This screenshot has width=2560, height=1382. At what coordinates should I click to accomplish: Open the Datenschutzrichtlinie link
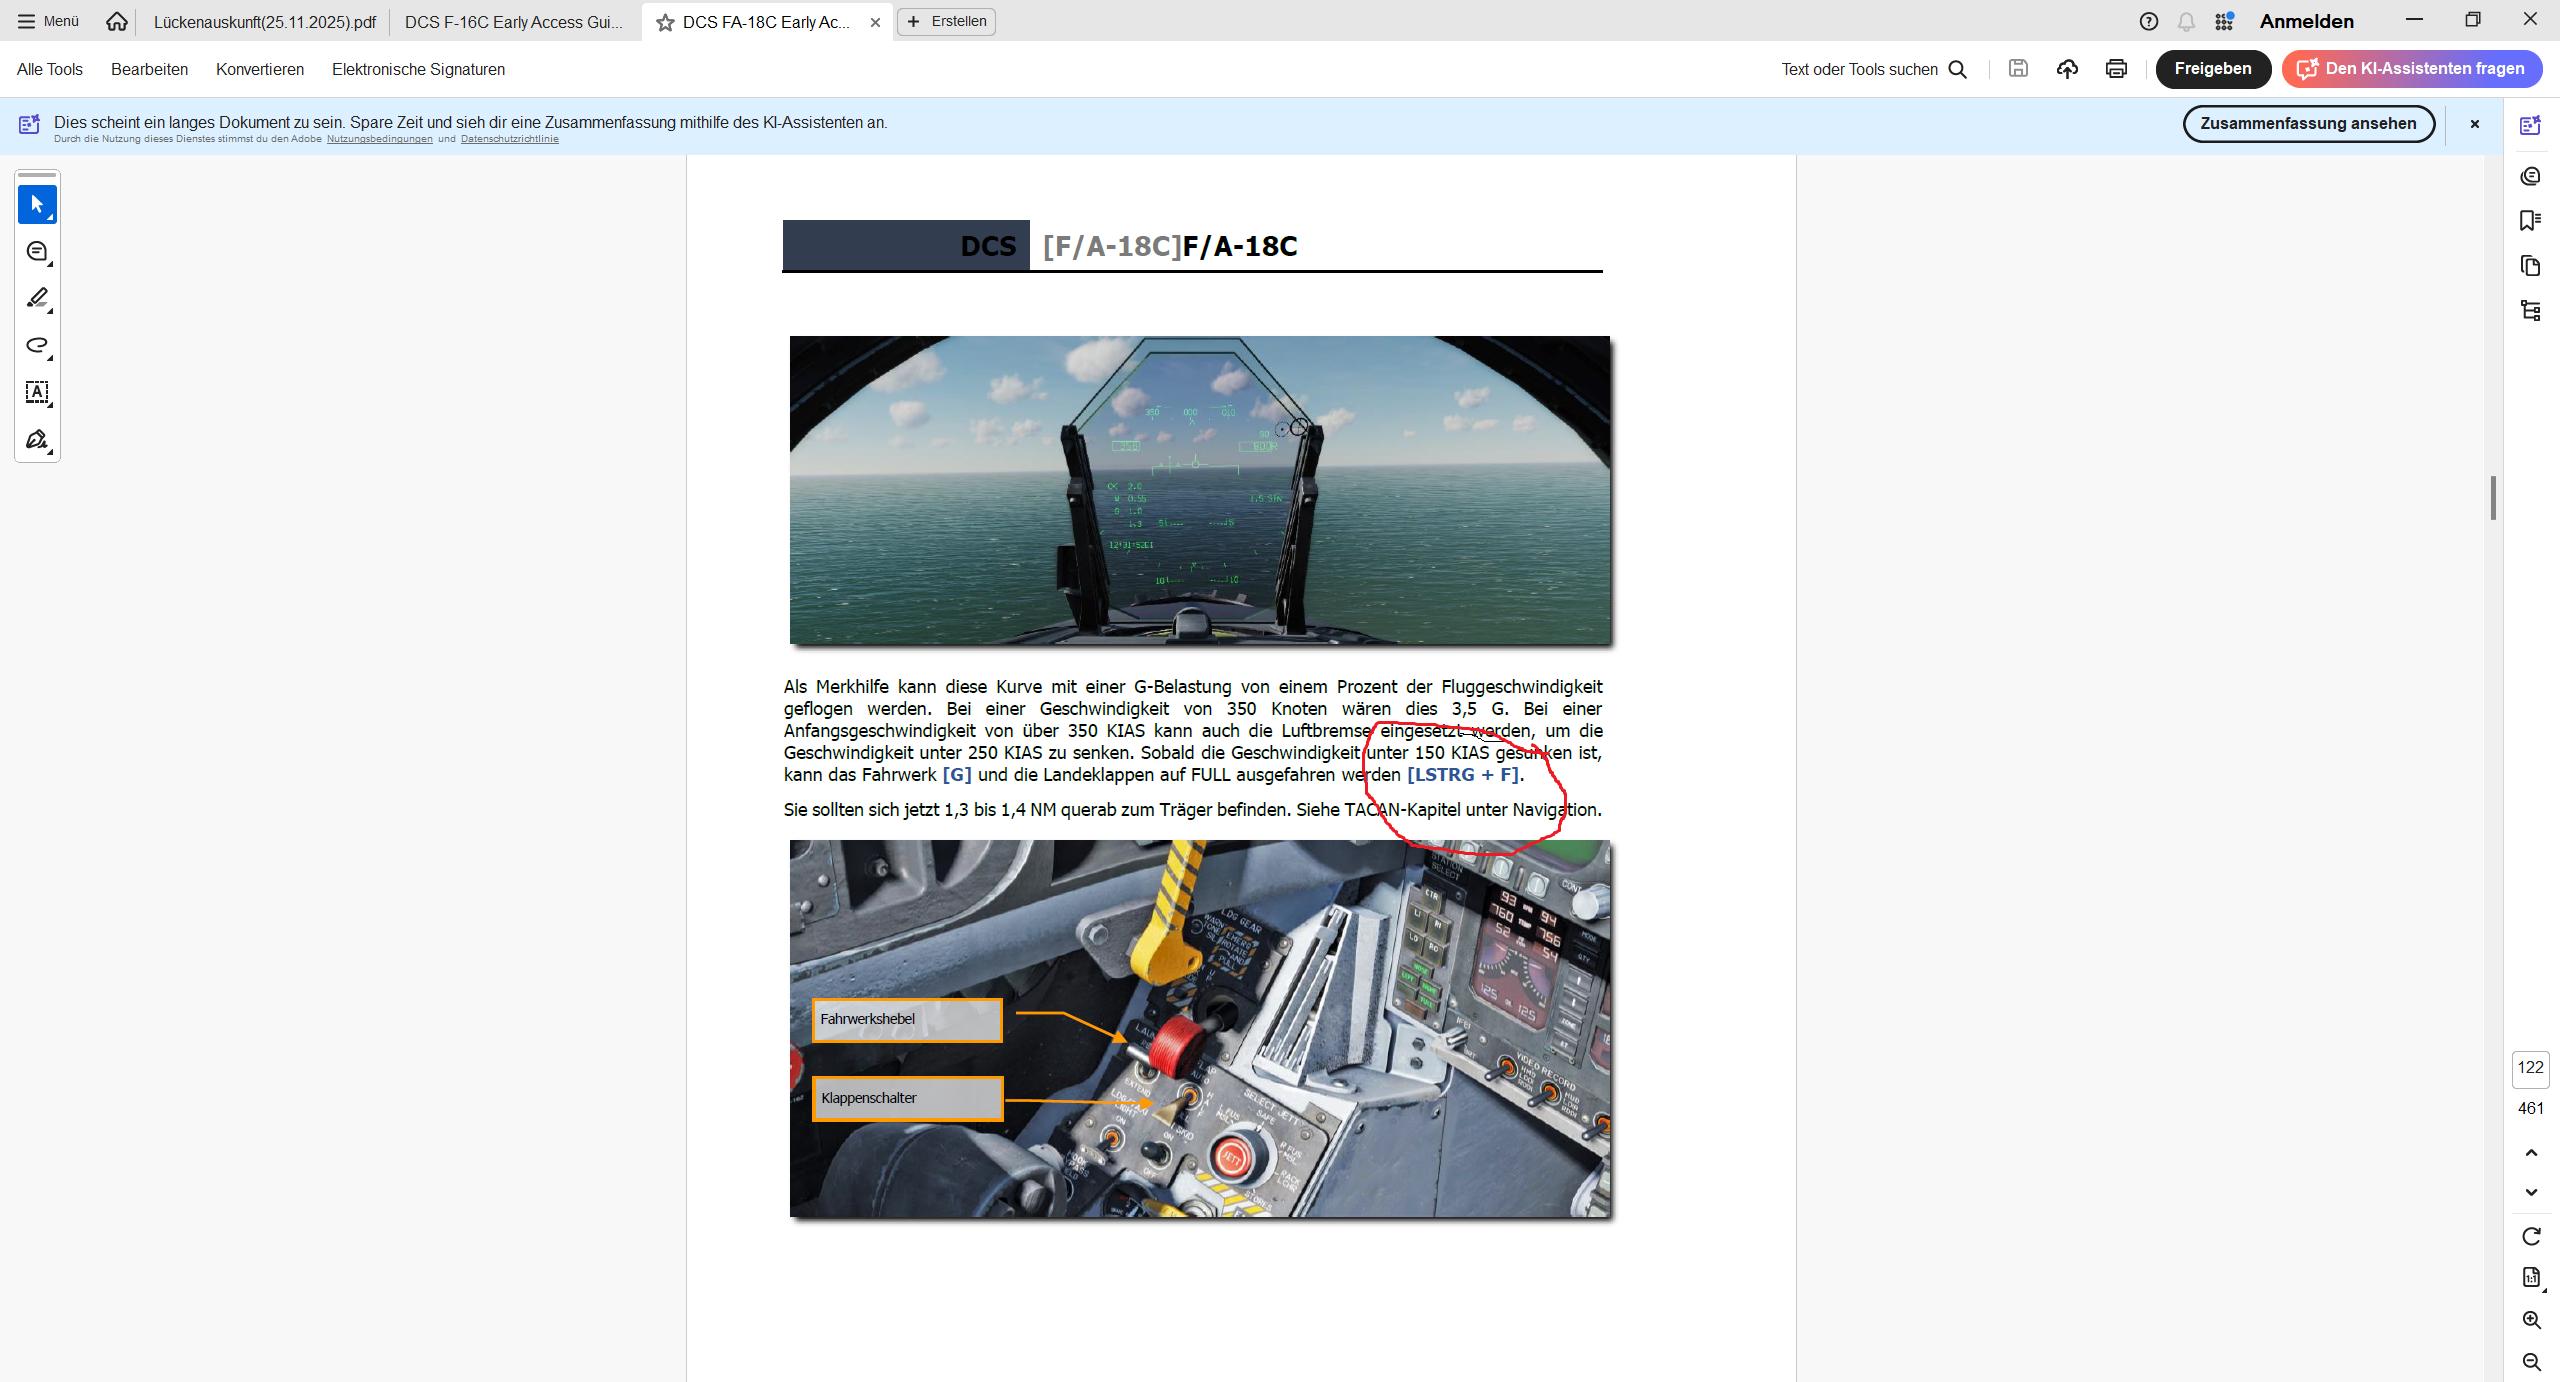509,139
